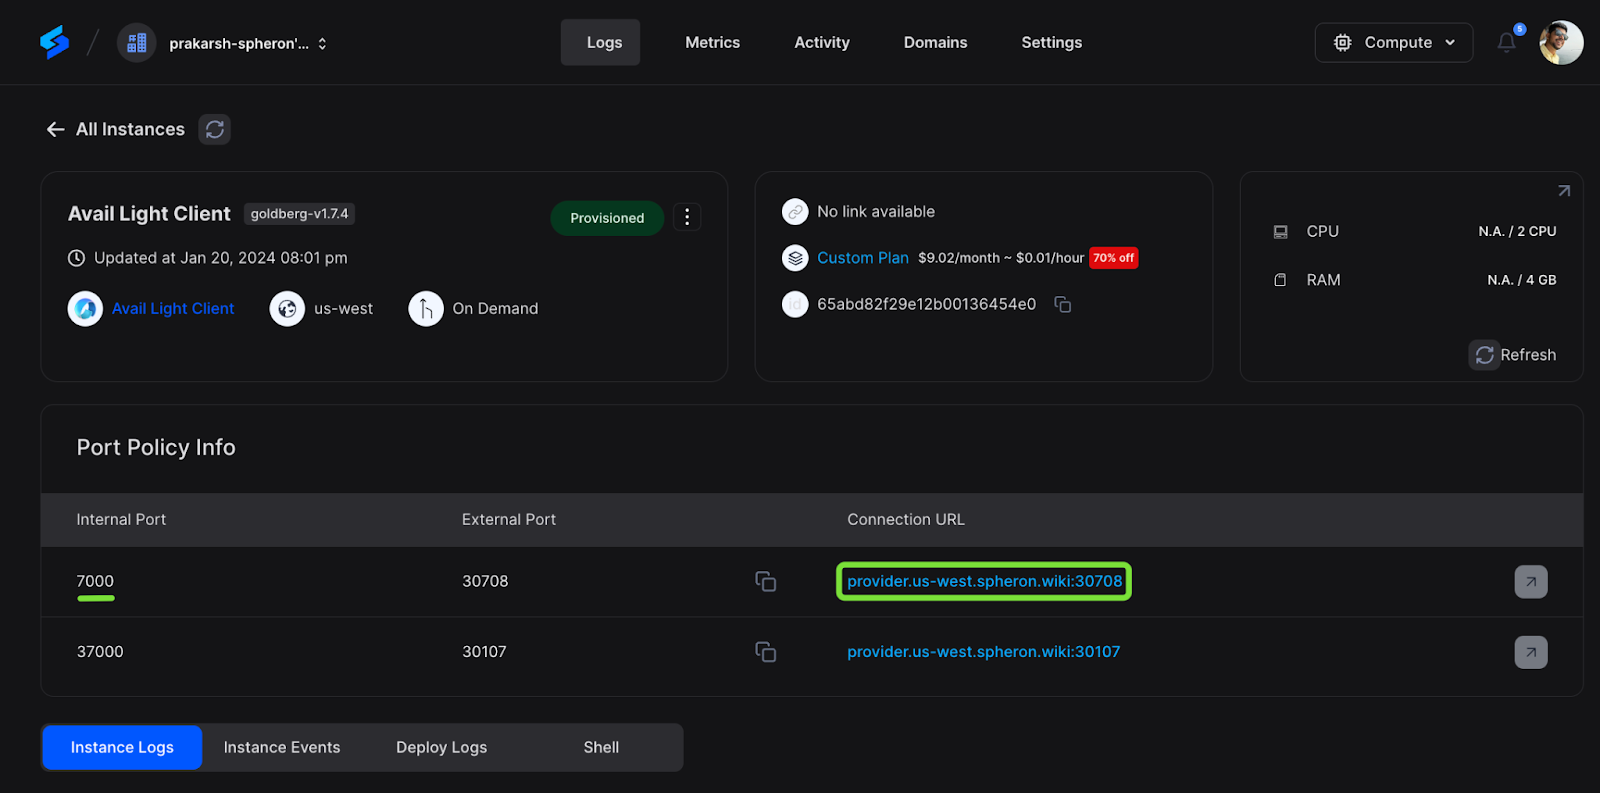
Task: Switch to the Instance Events tab
Action: coord(282,748)
